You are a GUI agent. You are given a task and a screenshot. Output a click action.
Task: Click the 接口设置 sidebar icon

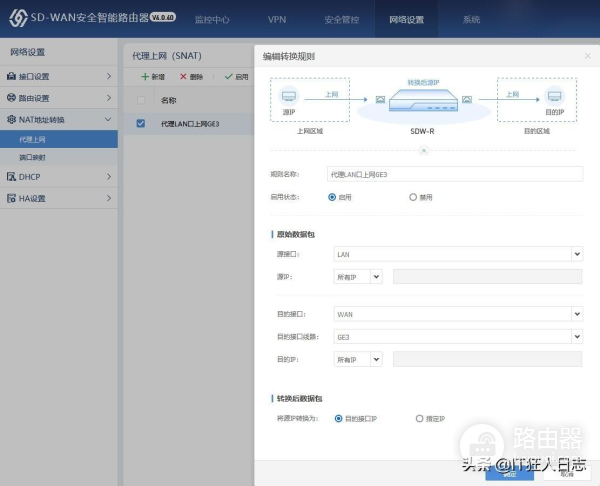(x=11, y=76)
